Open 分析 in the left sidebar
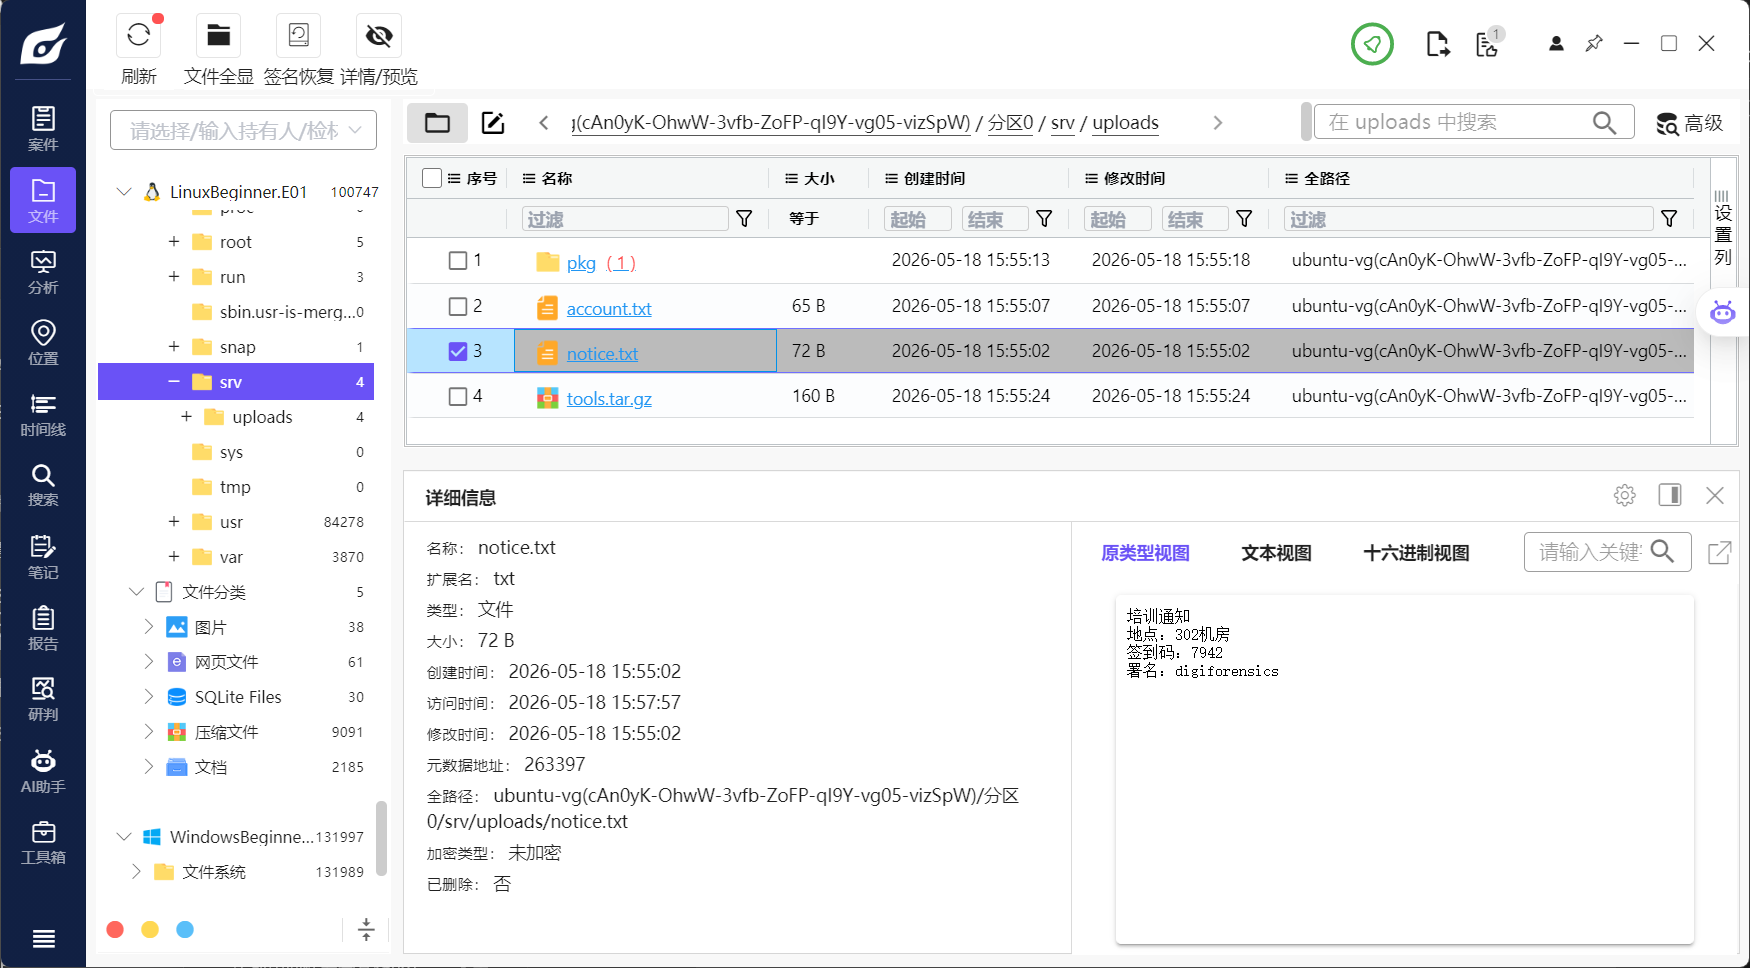 43,272
